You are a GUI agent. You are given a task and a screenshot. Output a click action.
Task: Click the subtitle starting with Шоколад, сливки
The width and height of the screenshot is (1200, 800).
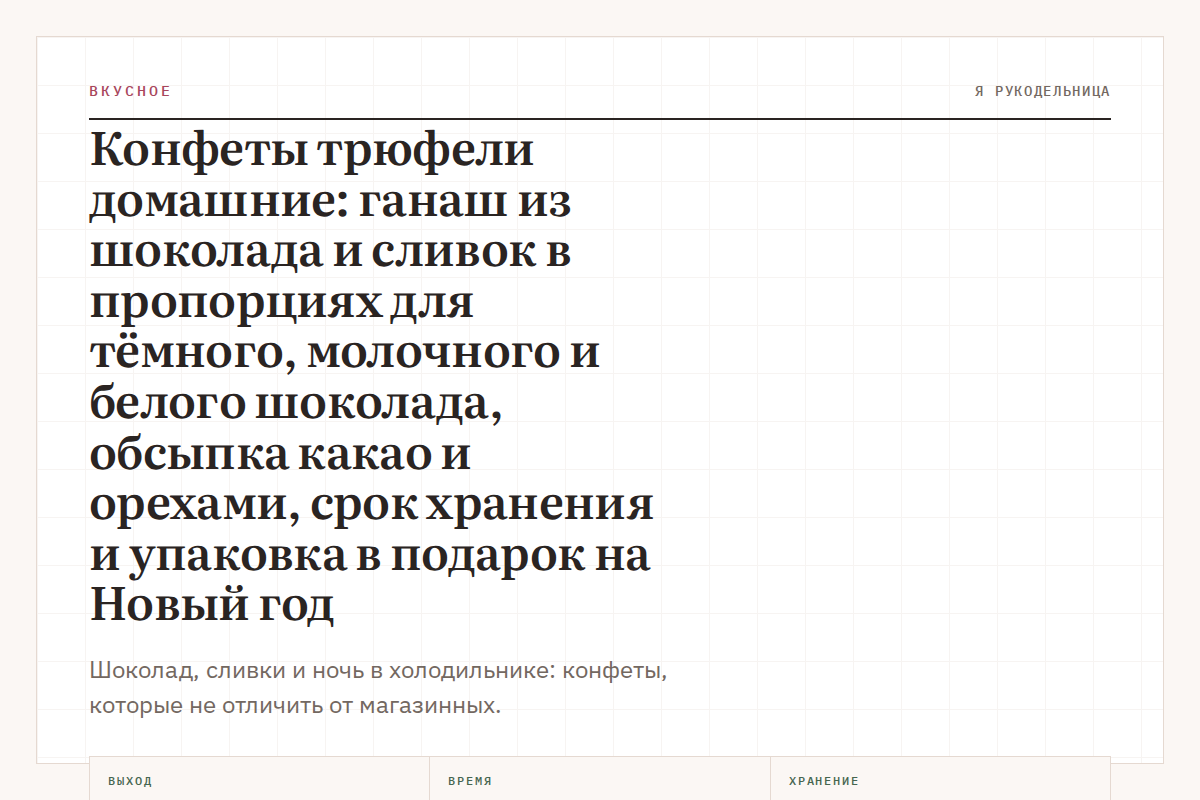pyautogui.click(x=378, y=688)
